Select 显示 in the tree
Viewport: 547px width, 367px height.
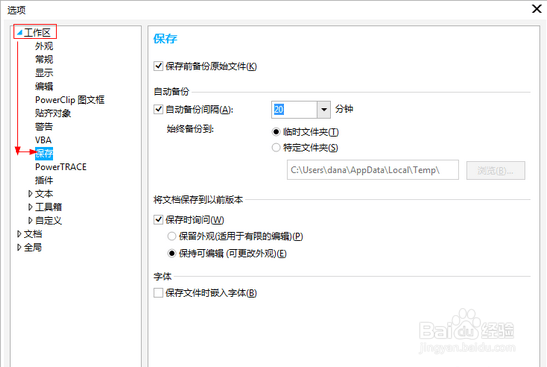(x=44, y=73)
